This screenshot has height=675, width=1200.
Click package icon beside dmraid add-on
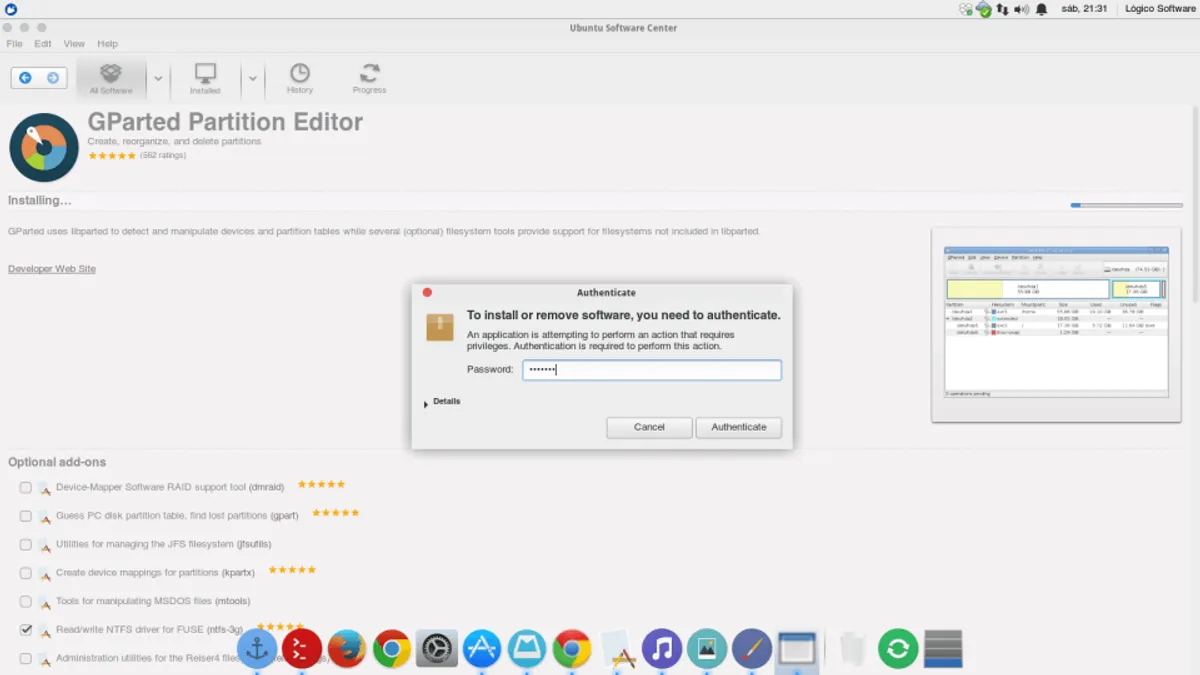[44, 488]
